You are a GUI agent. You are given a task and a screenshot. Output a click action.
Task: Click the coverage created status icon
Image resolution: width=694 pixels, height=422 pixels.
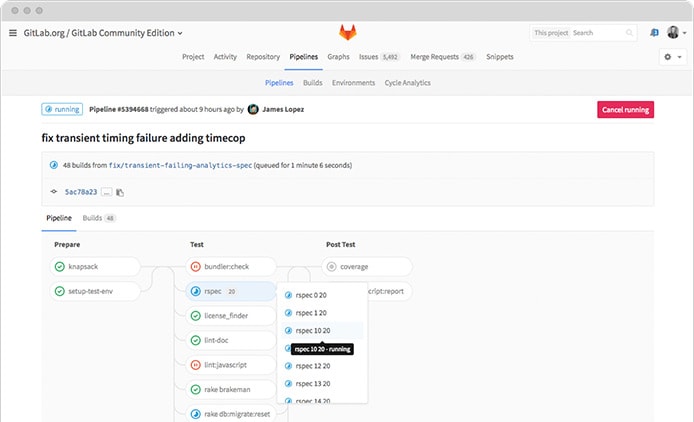[331, 267]
